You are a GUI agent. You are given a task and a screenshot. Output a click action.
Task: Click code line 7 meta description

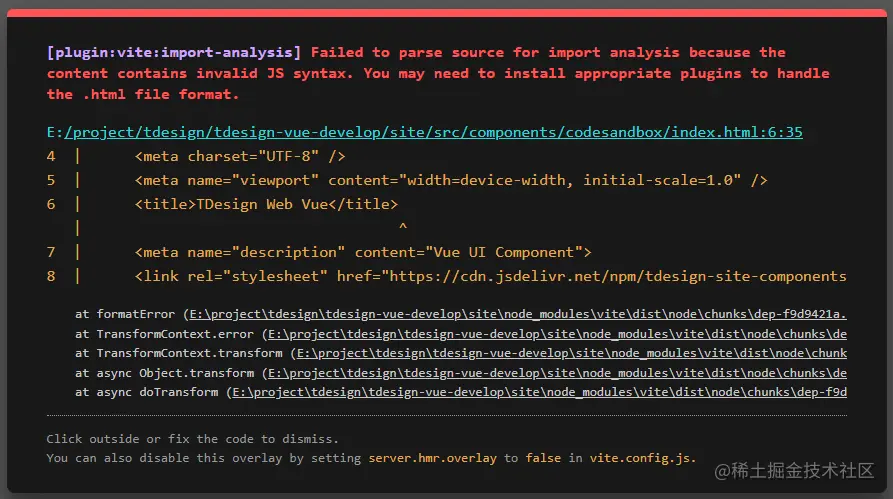tap(363, 252)
